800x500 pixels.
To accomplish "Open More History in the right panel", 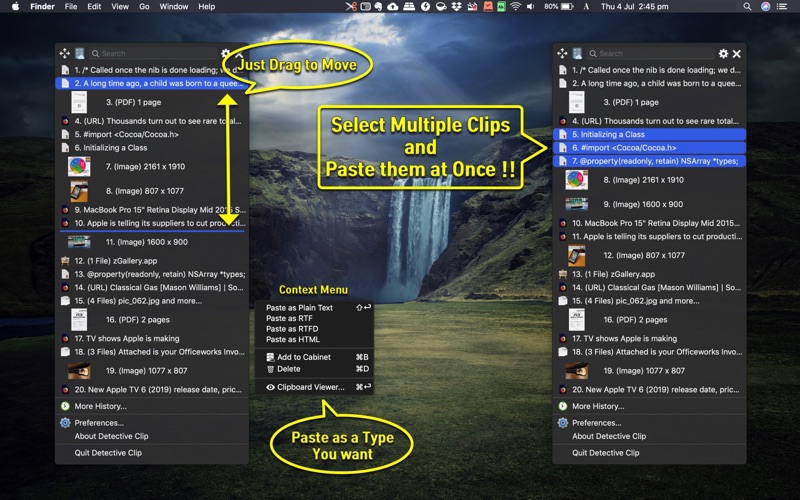I will click(x=649, y=407).
